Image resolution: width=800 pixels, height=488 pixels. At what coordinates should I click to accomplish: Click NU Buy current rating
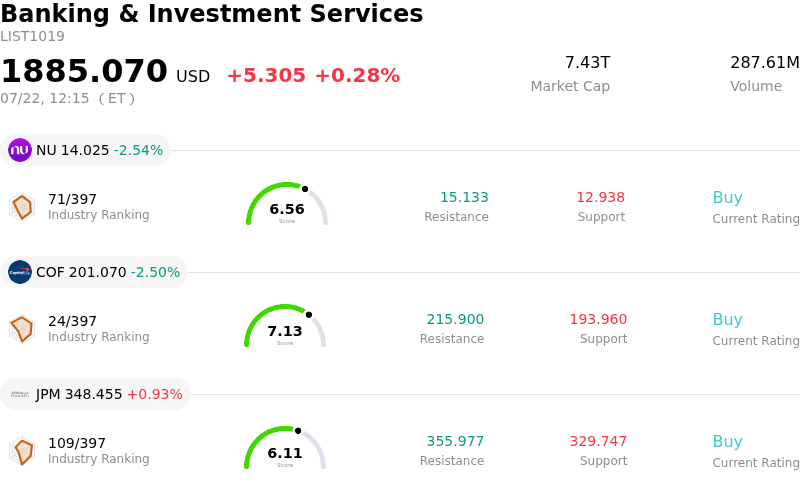tap(728, 198)
